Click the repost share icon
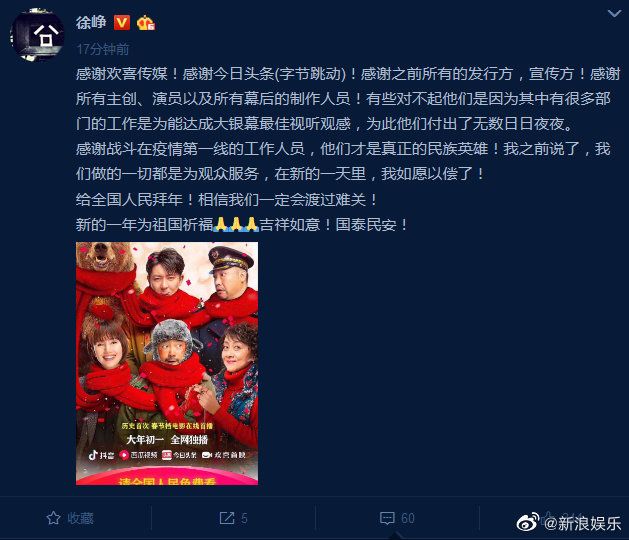Viewport: 629px width, 540px height. click(227, 518)
